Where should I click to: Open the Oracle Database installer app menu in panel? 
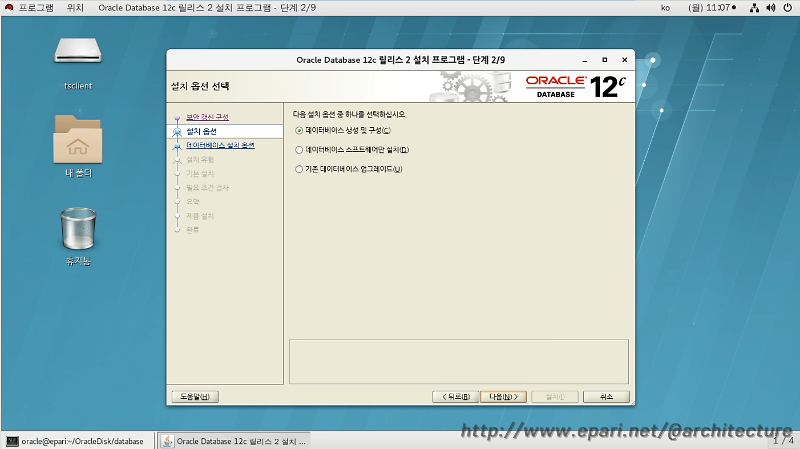pyautogui.click(x=207, y=8)
